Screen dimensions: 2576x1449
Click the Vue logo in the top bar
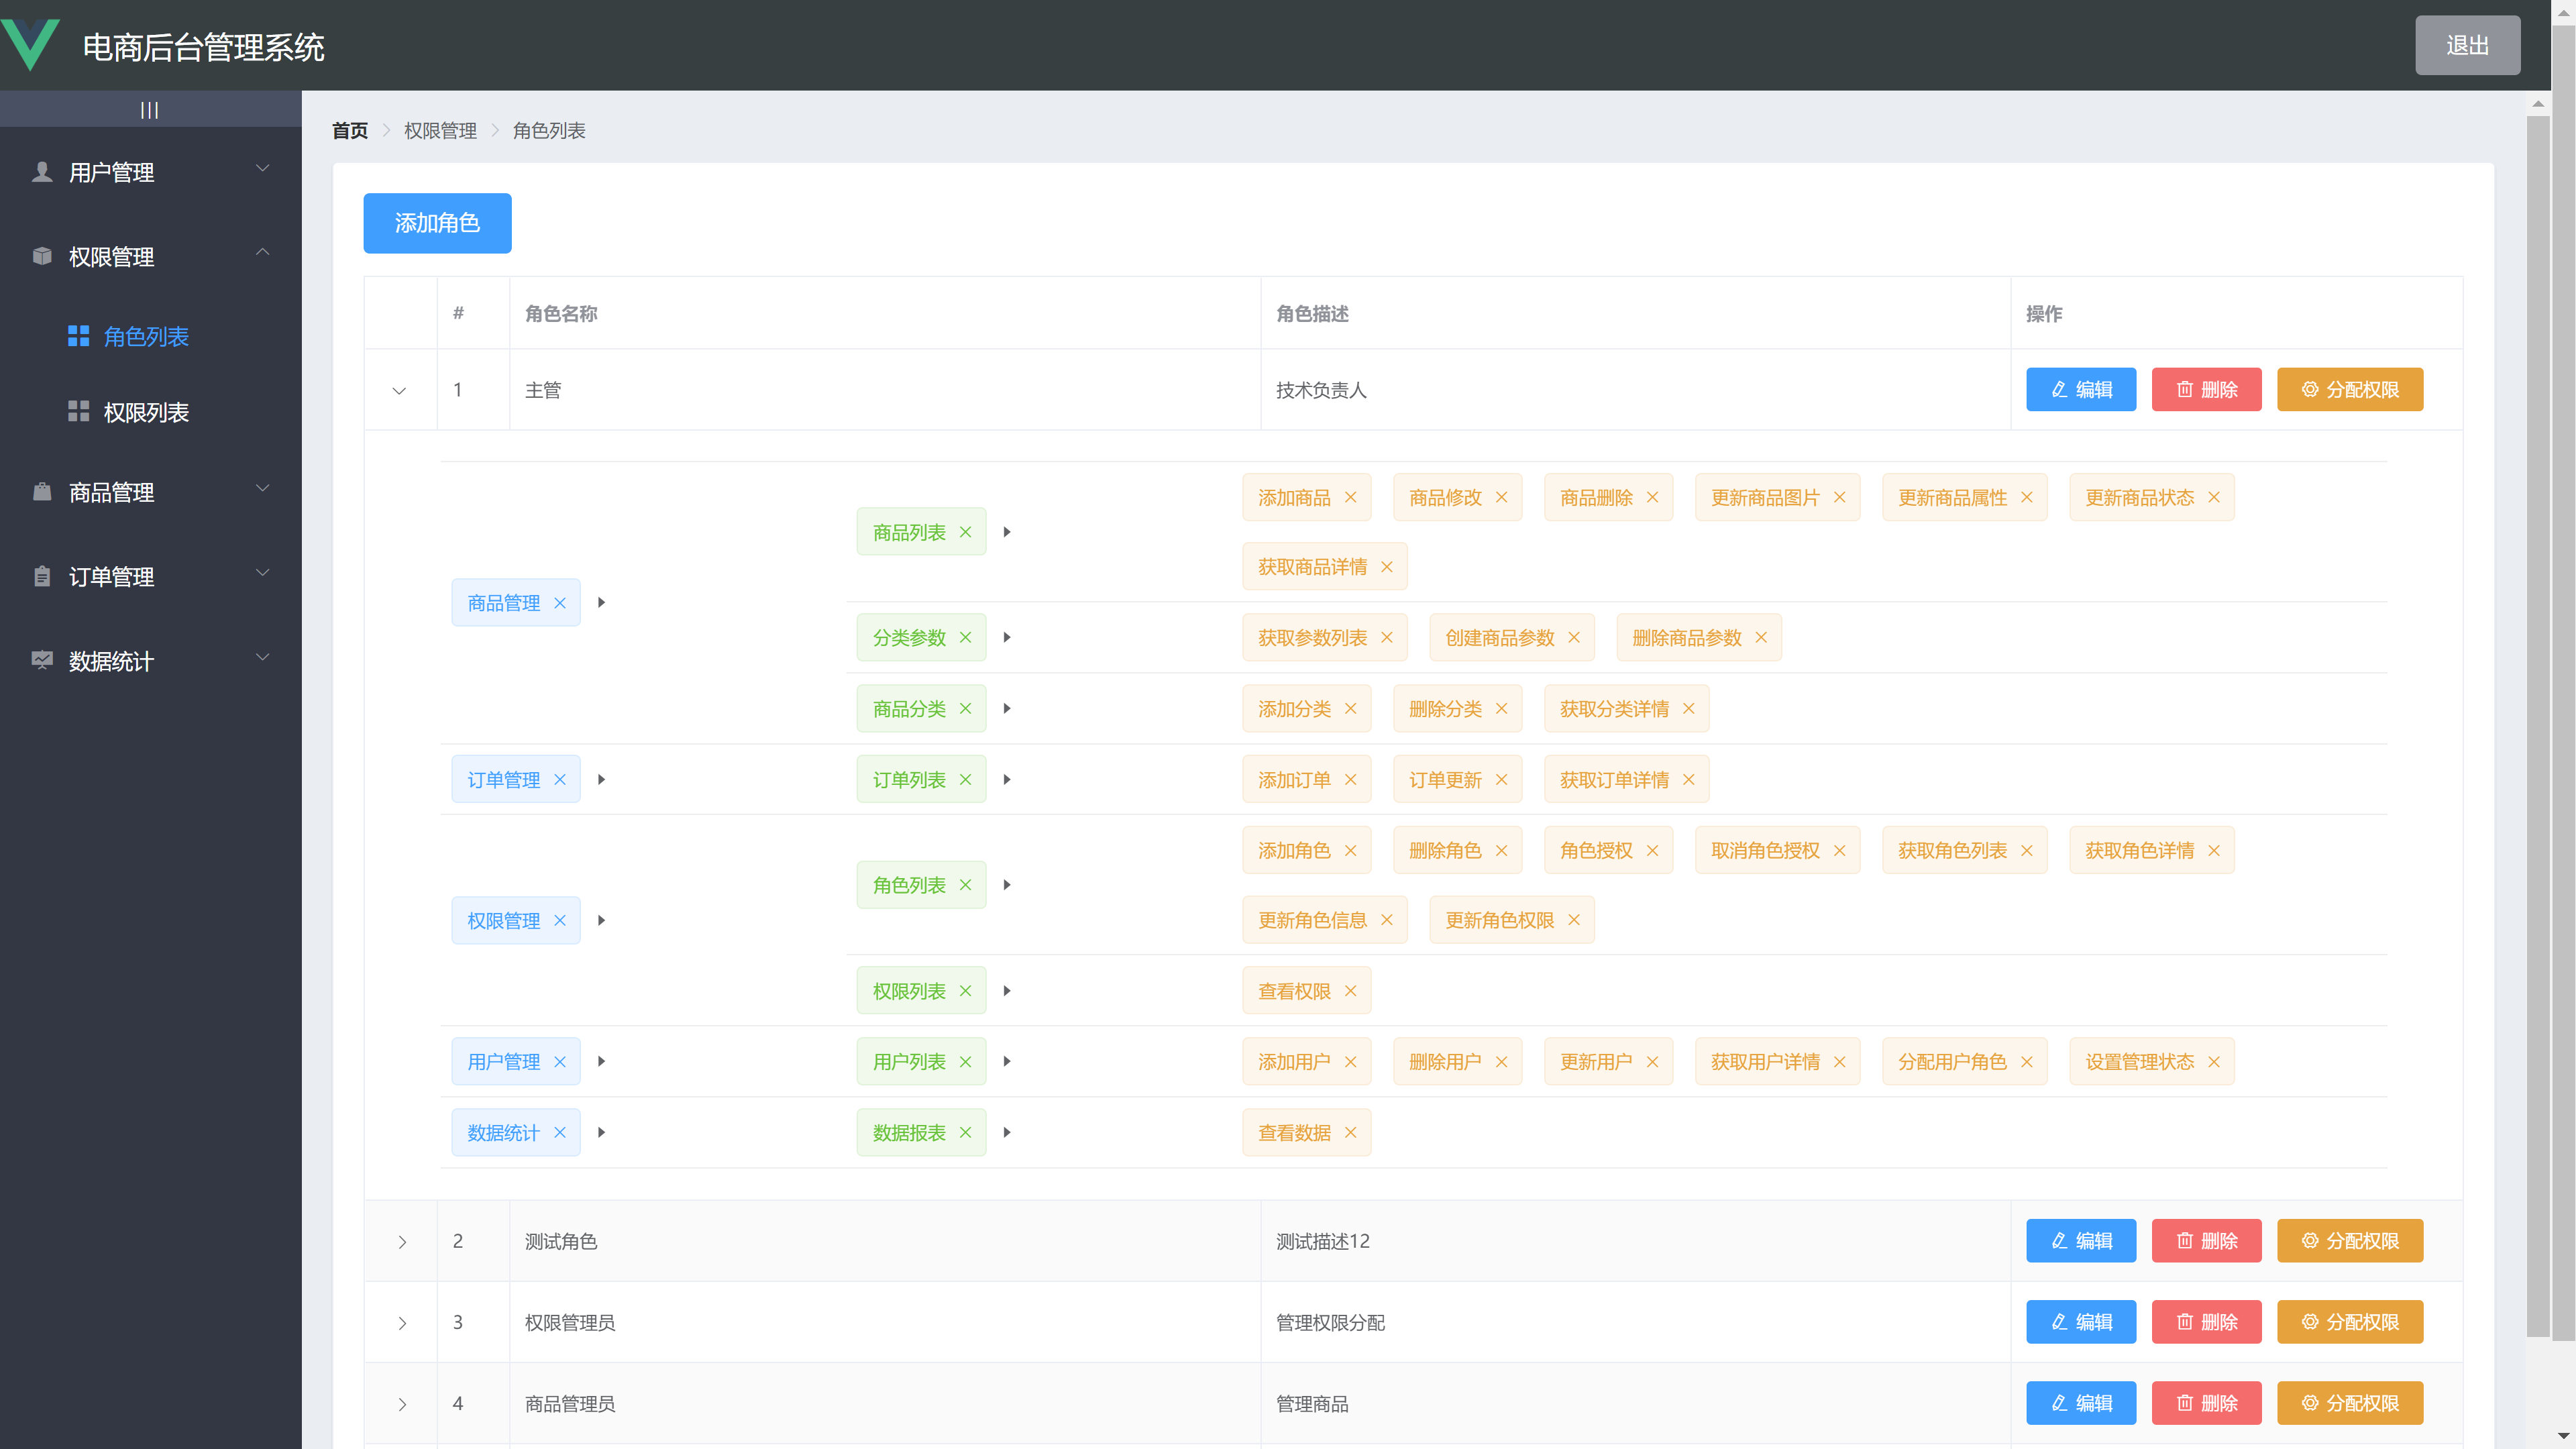click(x=31, y=45)
